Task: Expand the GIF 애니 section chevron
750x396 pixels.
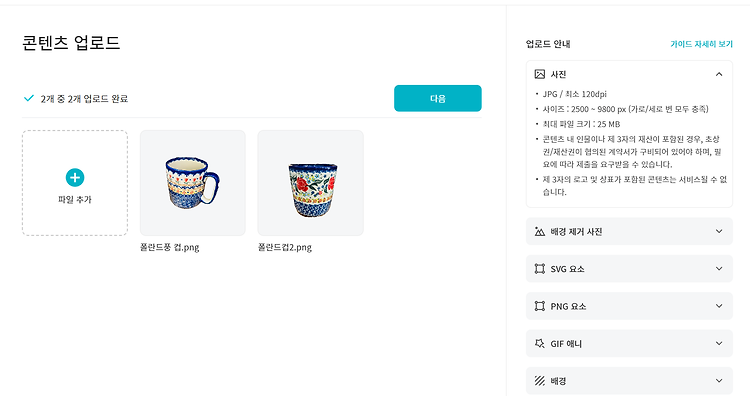Action: pyautogui.click(x=718, y=343)
